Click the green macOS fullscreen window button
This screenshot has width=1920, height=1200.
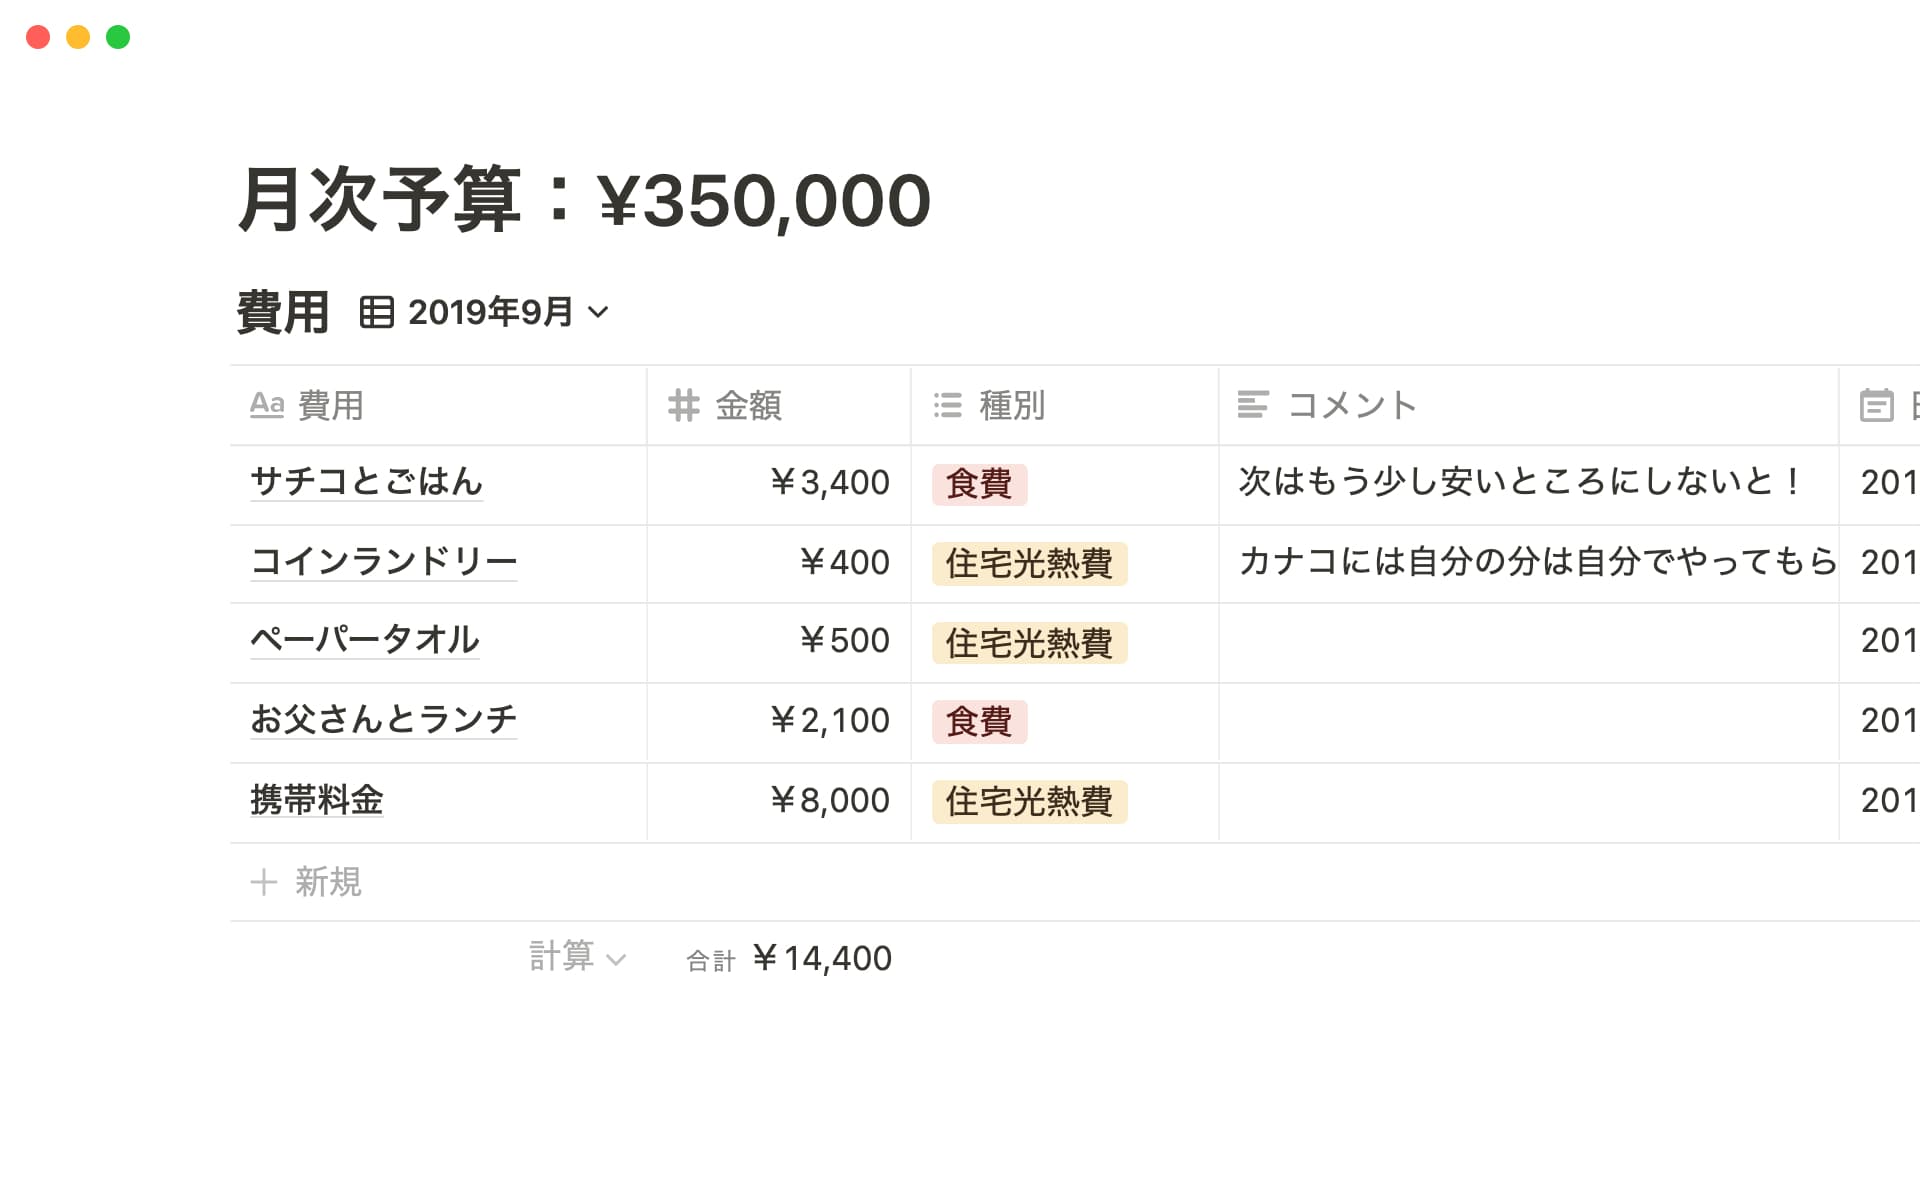point(118,37)
